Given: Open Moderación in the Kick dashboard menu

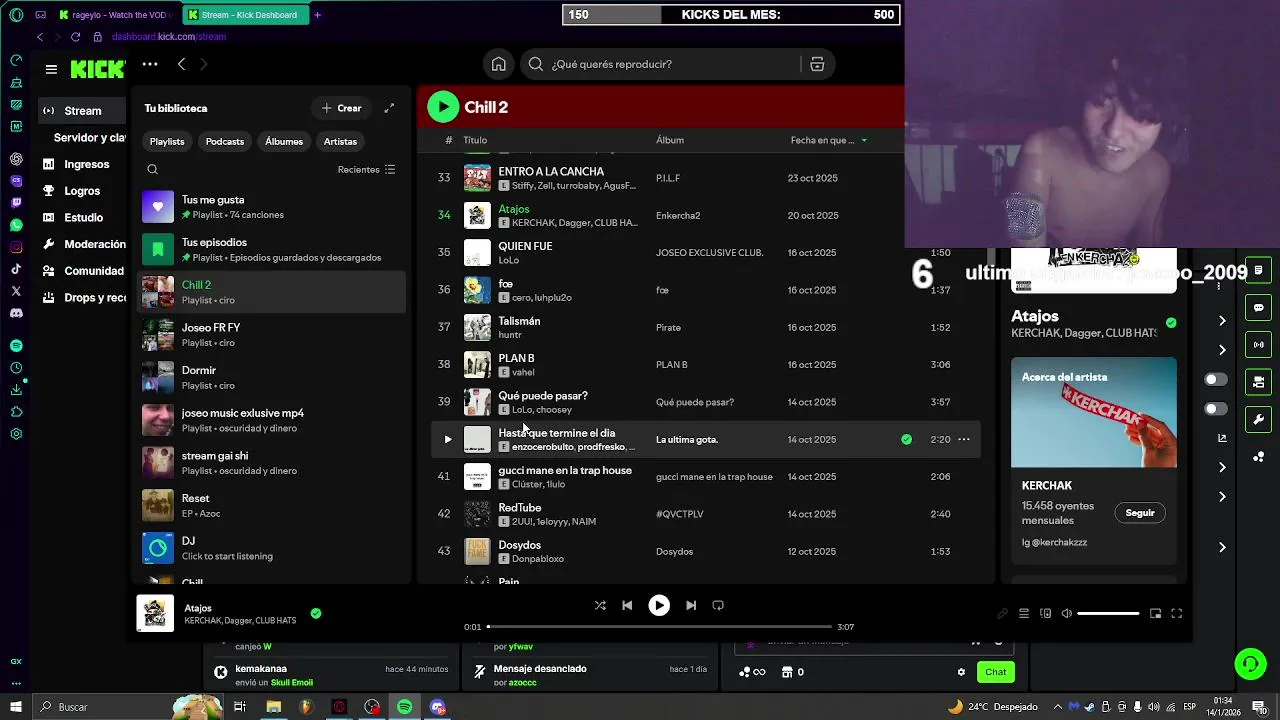Looking at the screenshot, I should pos(84,244).
